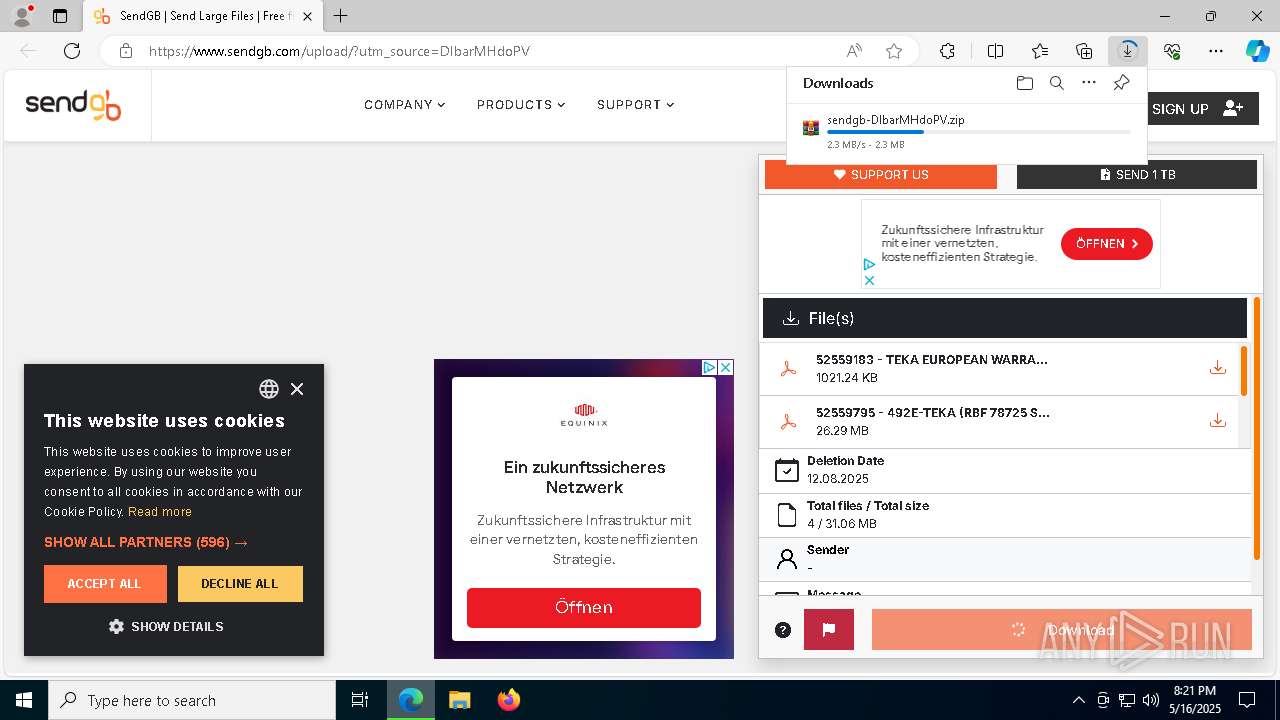1280x720 pixels.
Task: View site information lock icon
Action: 126,51
